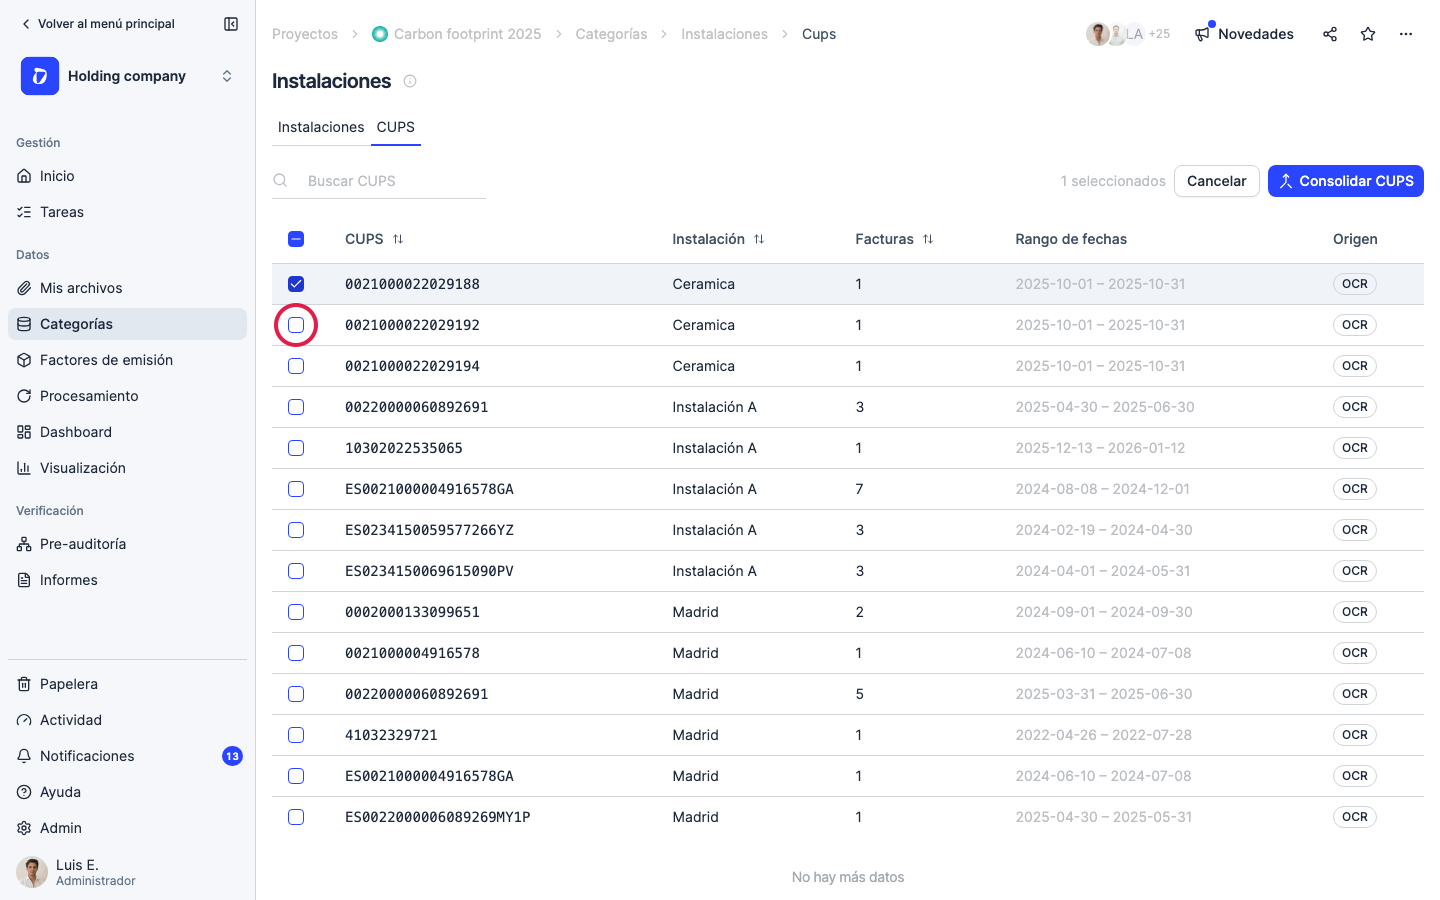The width and height of the screenshot is (1440, 900).
Task: Click the Consolidar CUPS button
Action: click(1346, 181)
